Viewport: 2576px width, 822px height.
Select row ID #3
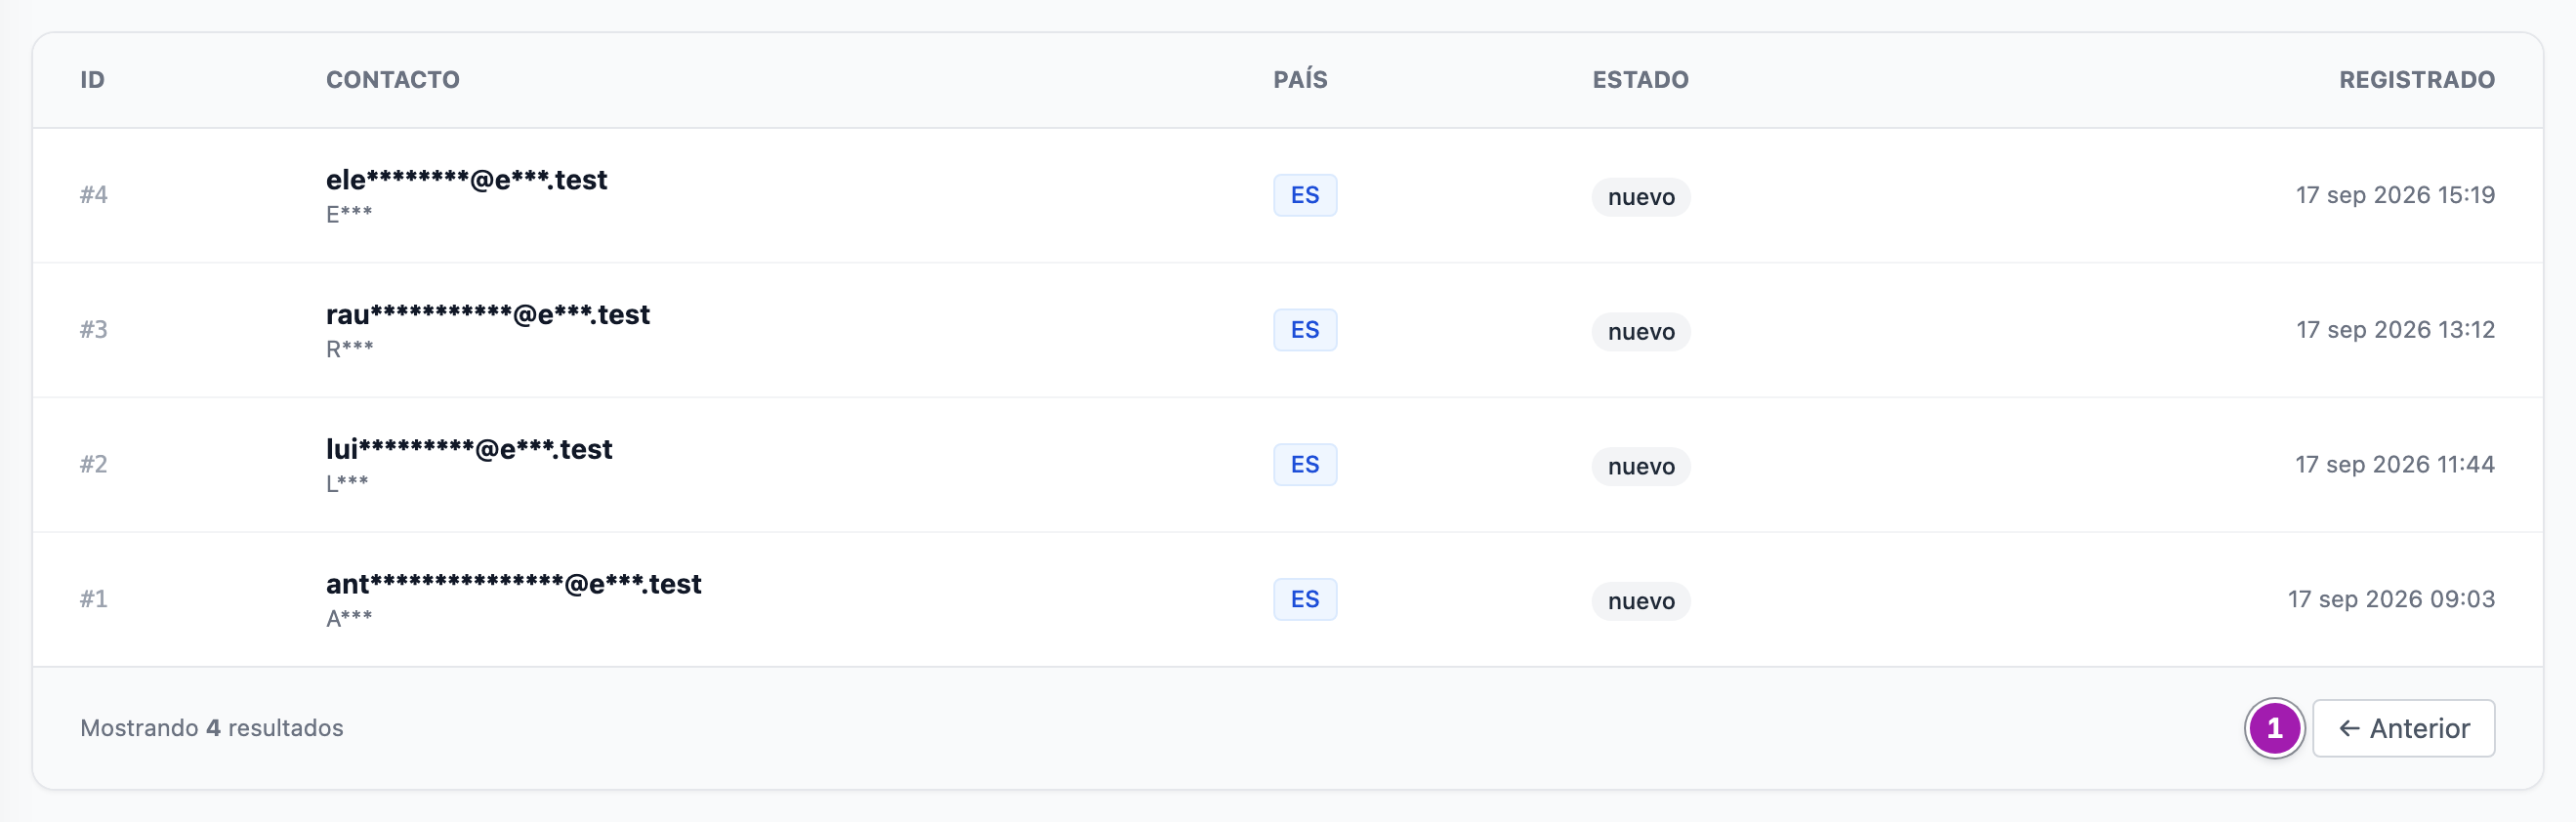point(94,330)
